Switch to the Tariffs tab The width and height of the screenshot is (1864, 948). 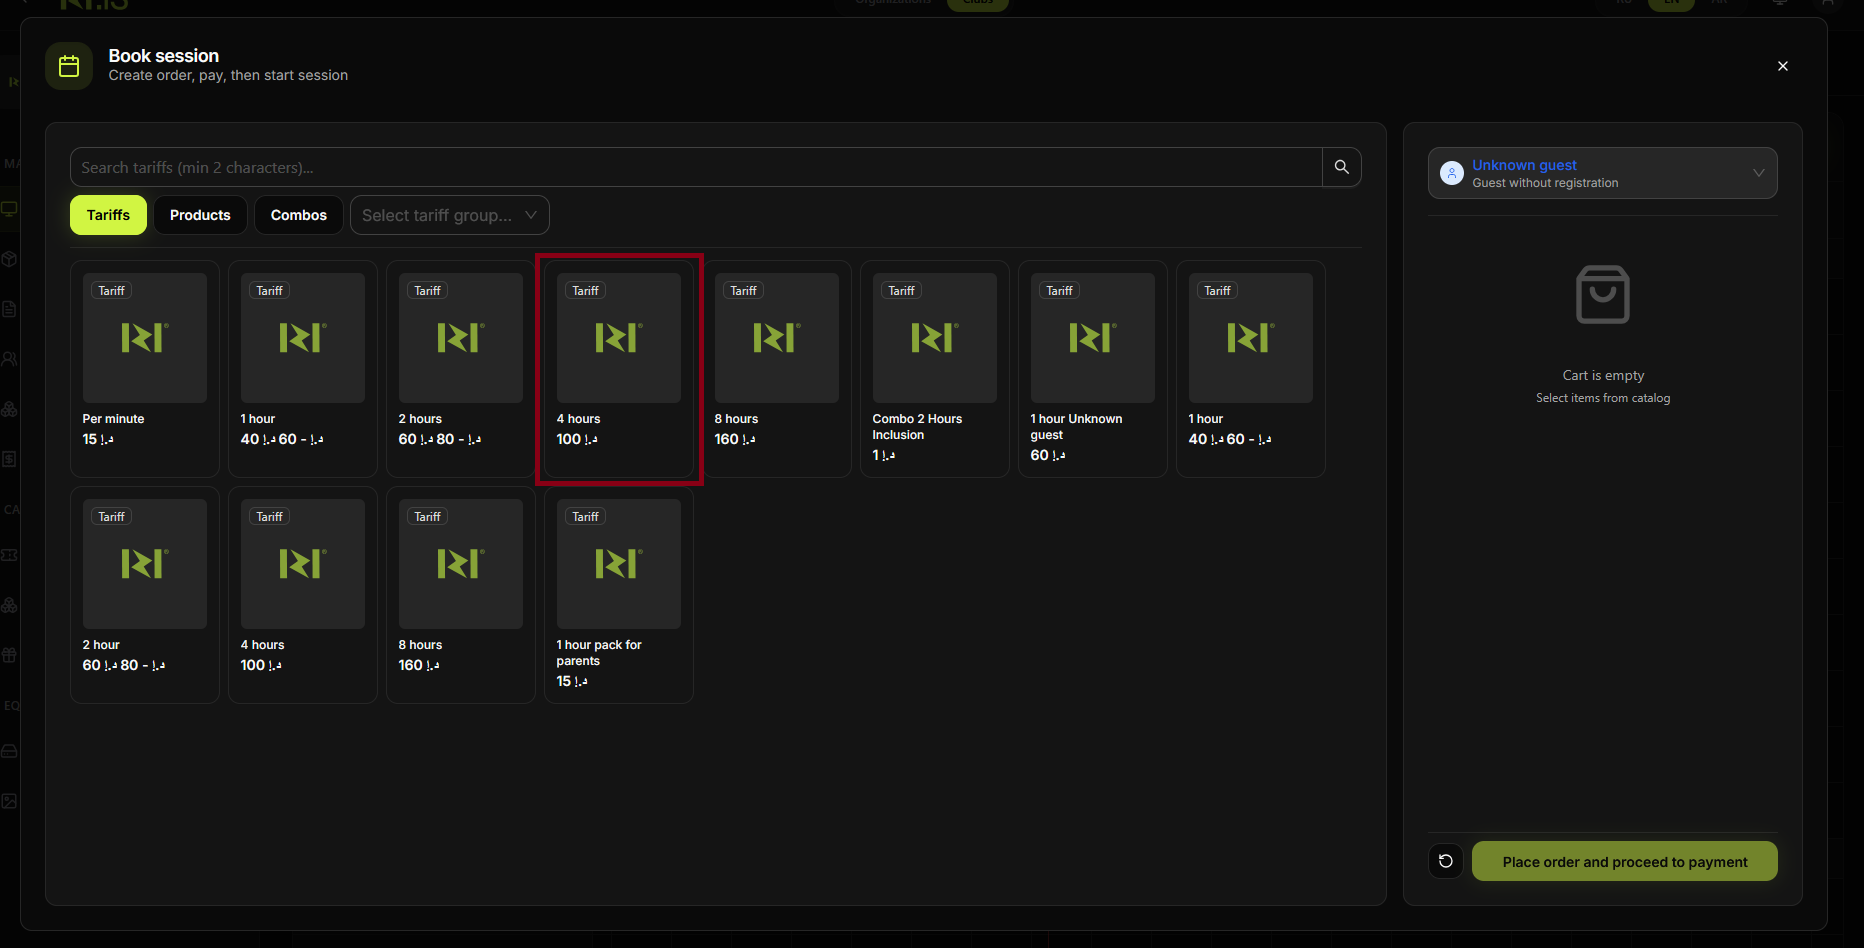(108, 215)
